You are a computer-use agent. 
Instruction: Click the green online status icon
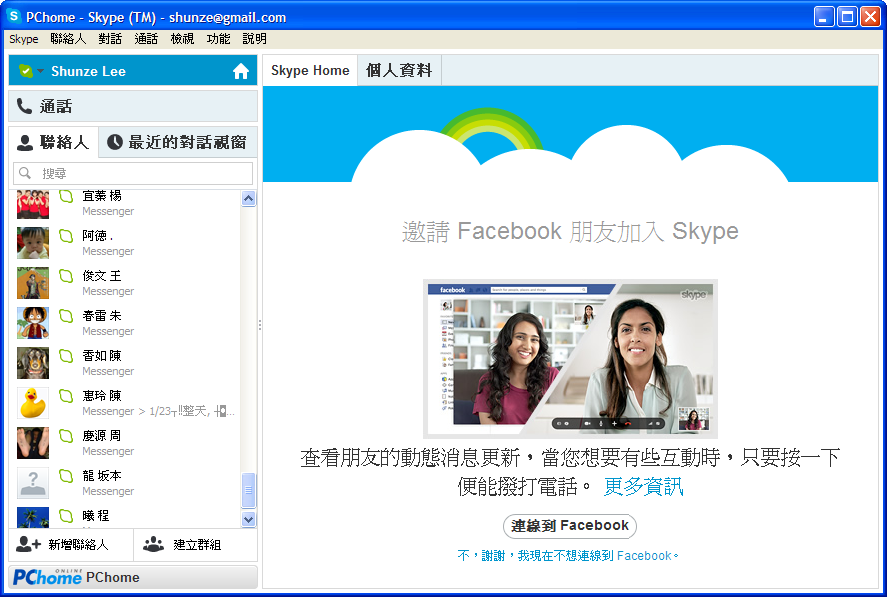tap(25, 71)
